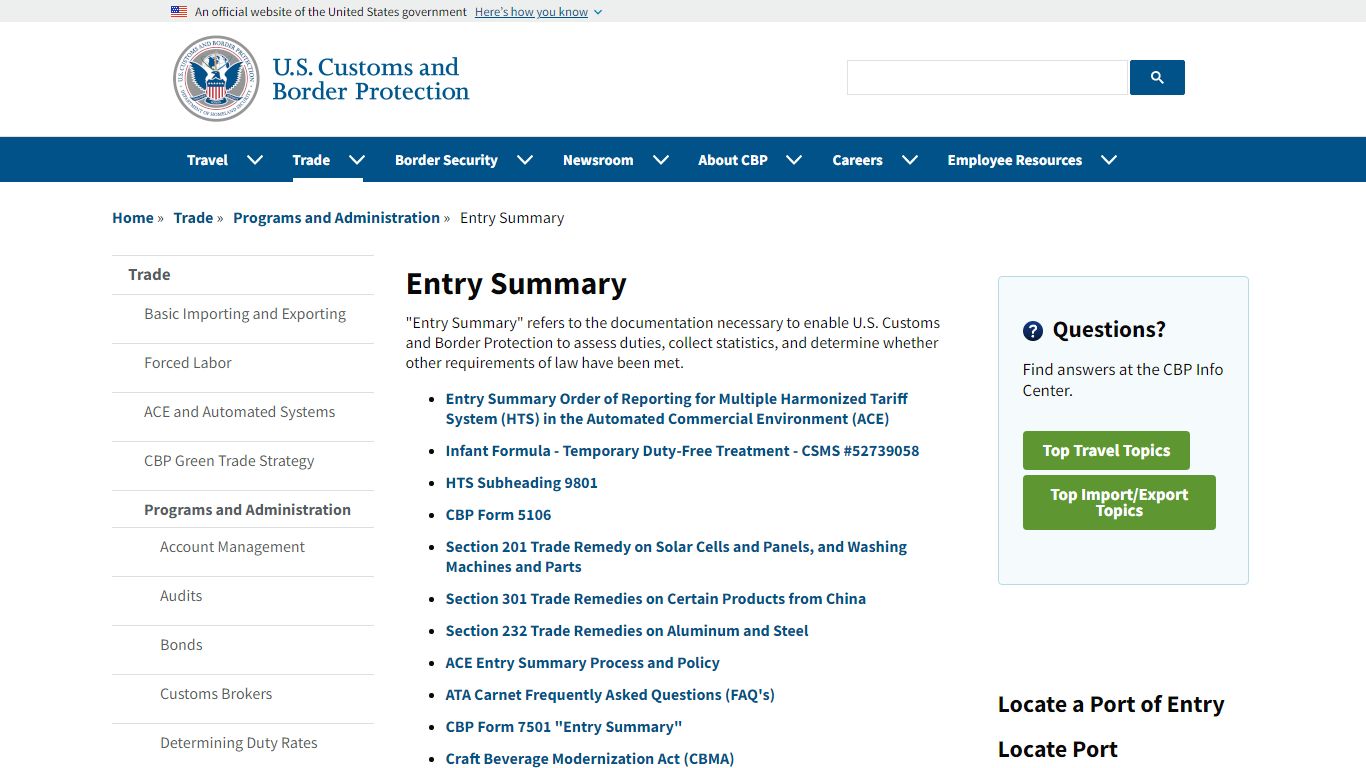Open Basic Importing and Exporting sidebar item

pos(245,314)
